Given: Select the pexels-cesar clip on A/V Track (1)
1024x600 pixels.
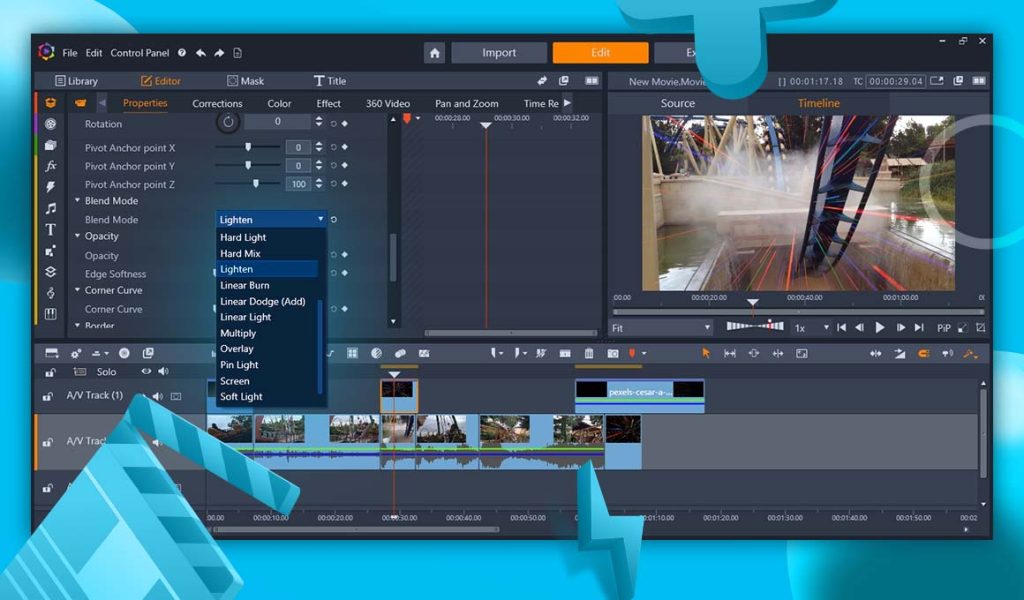Looking at the screenshot, I should pos(639,396).
